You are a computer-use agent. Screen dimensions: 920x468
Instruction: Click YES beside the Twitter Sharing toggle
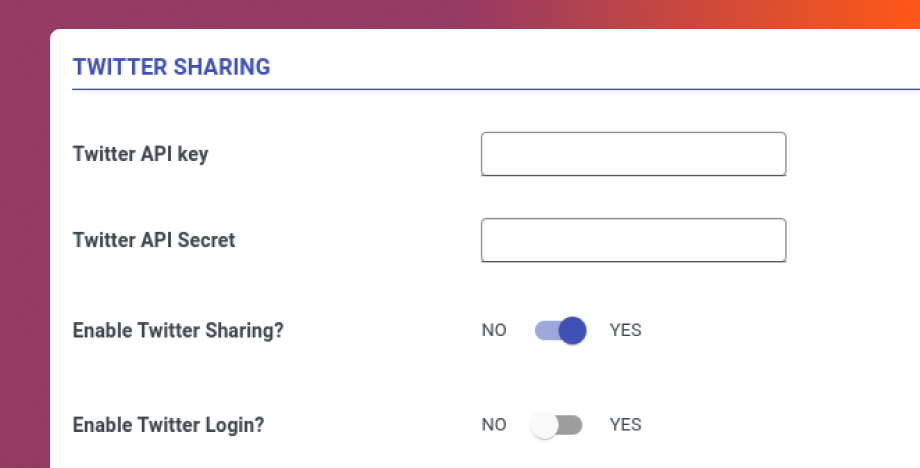pyautogui.click(x=625, y=330)
